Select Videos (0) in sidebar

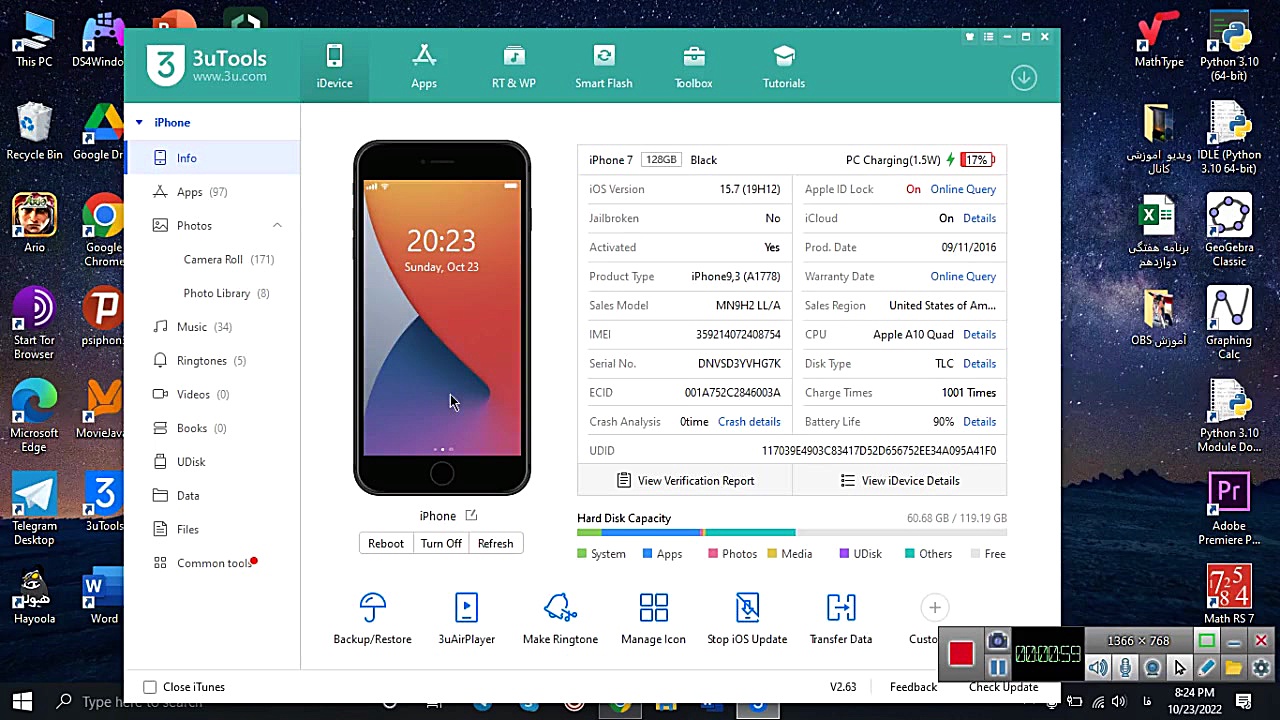coord(212,394)
